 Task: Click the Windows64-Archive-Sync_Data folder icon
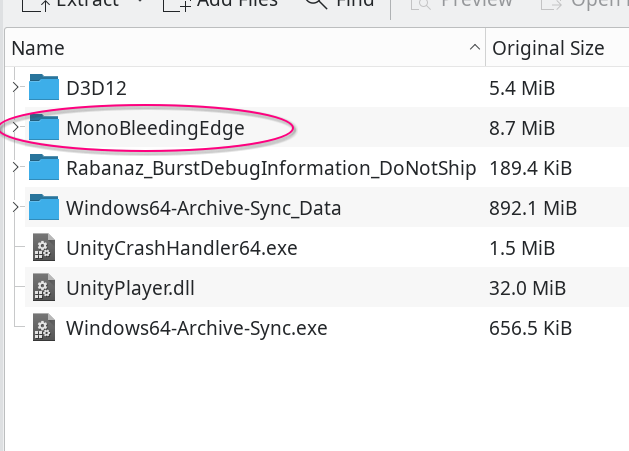pos(44,208)
